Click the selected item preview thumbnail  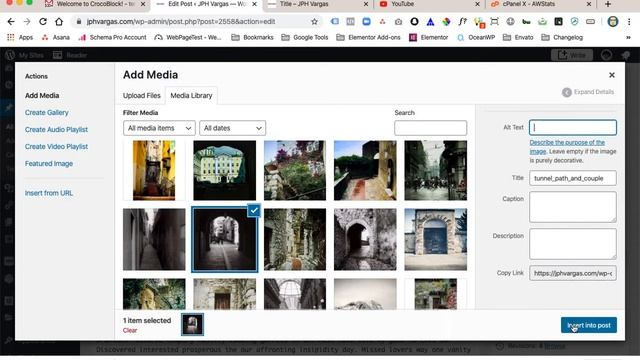click(x=192, y=325)
